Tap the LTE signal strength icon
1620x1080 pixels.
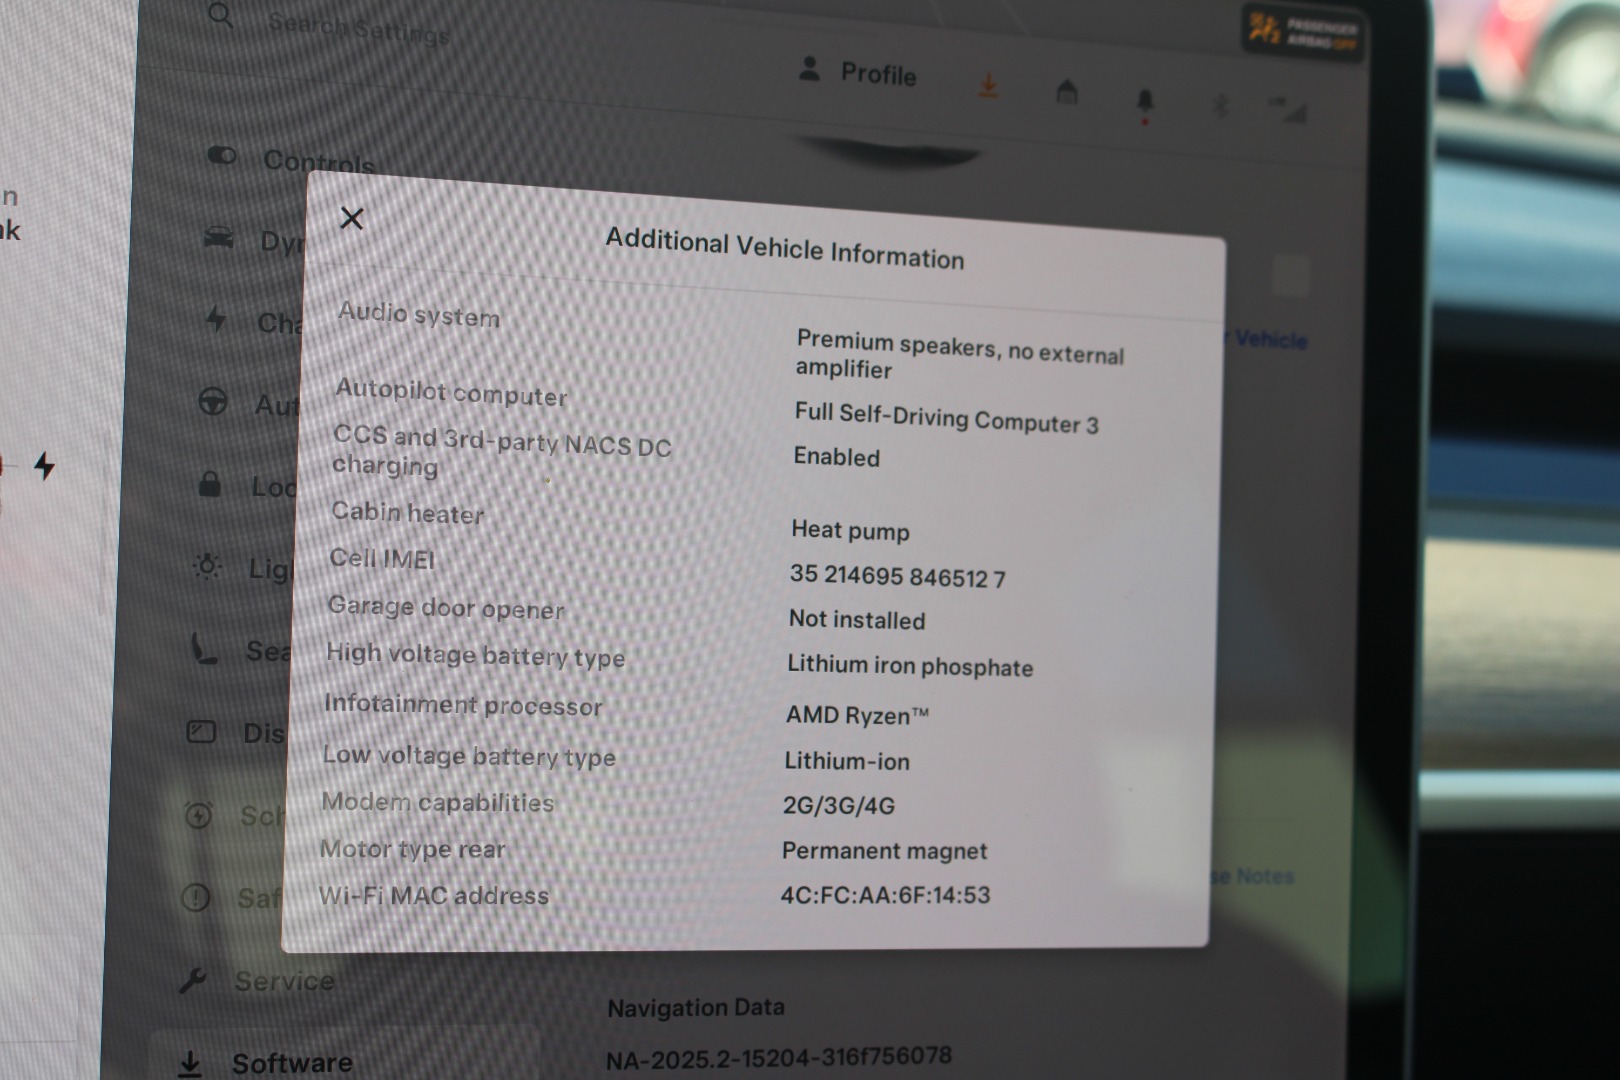pyautogui.click(x=1290, y=110)
